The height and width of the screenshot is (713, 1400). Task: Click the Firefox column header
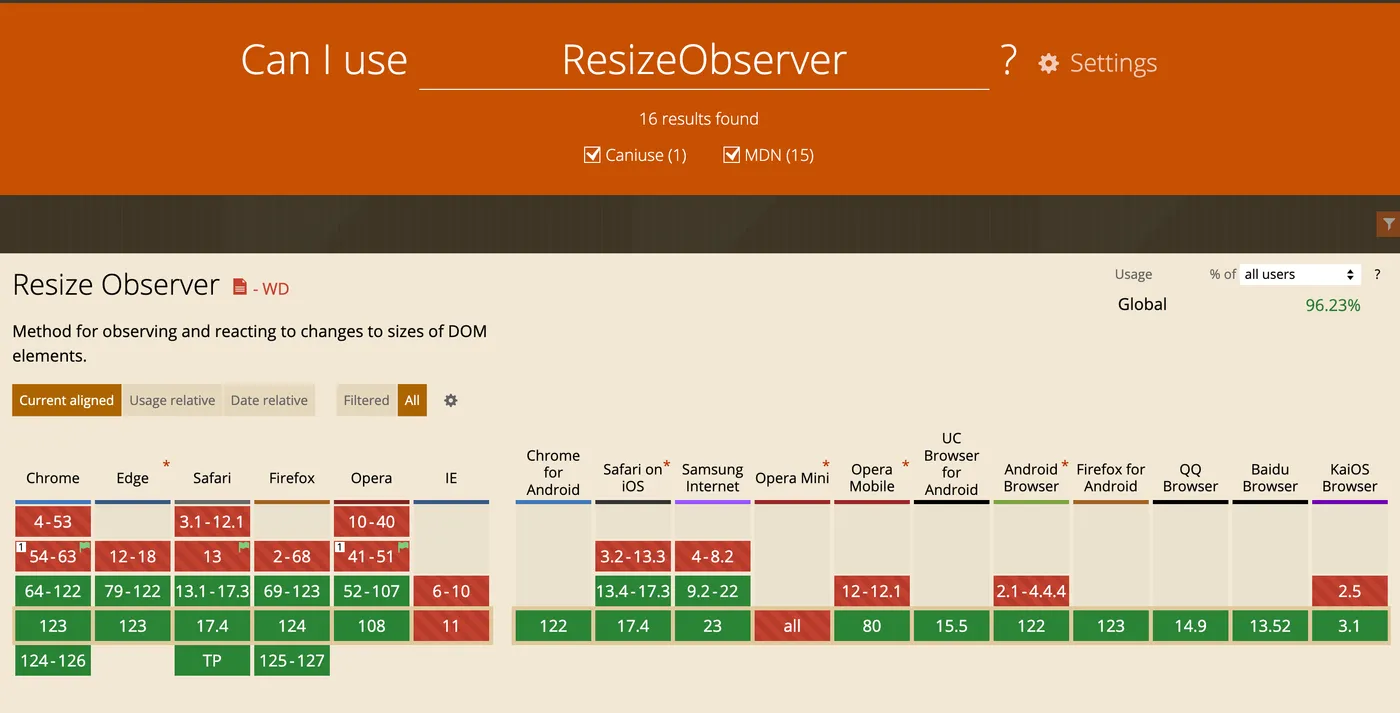(x=292, y=478)
